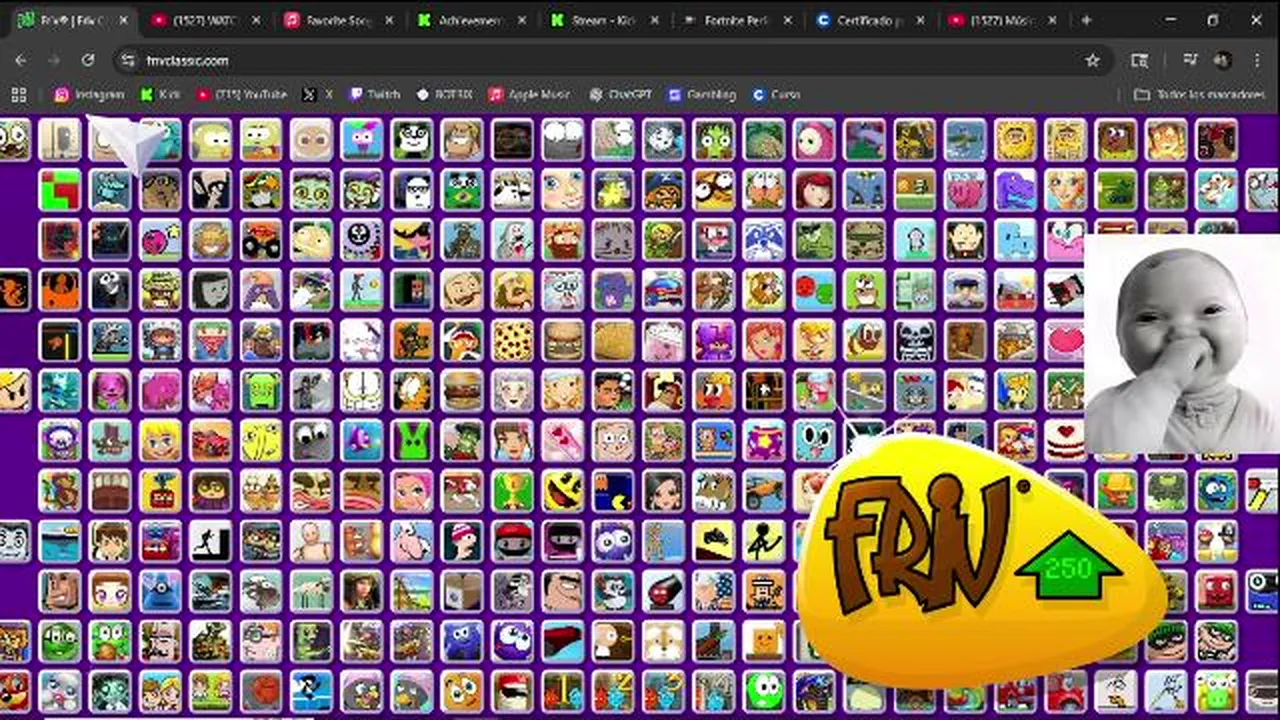Screen dimensions: 1280x720
Task: Launch the gold trophy game icon
Action: (x=513, y=491)
